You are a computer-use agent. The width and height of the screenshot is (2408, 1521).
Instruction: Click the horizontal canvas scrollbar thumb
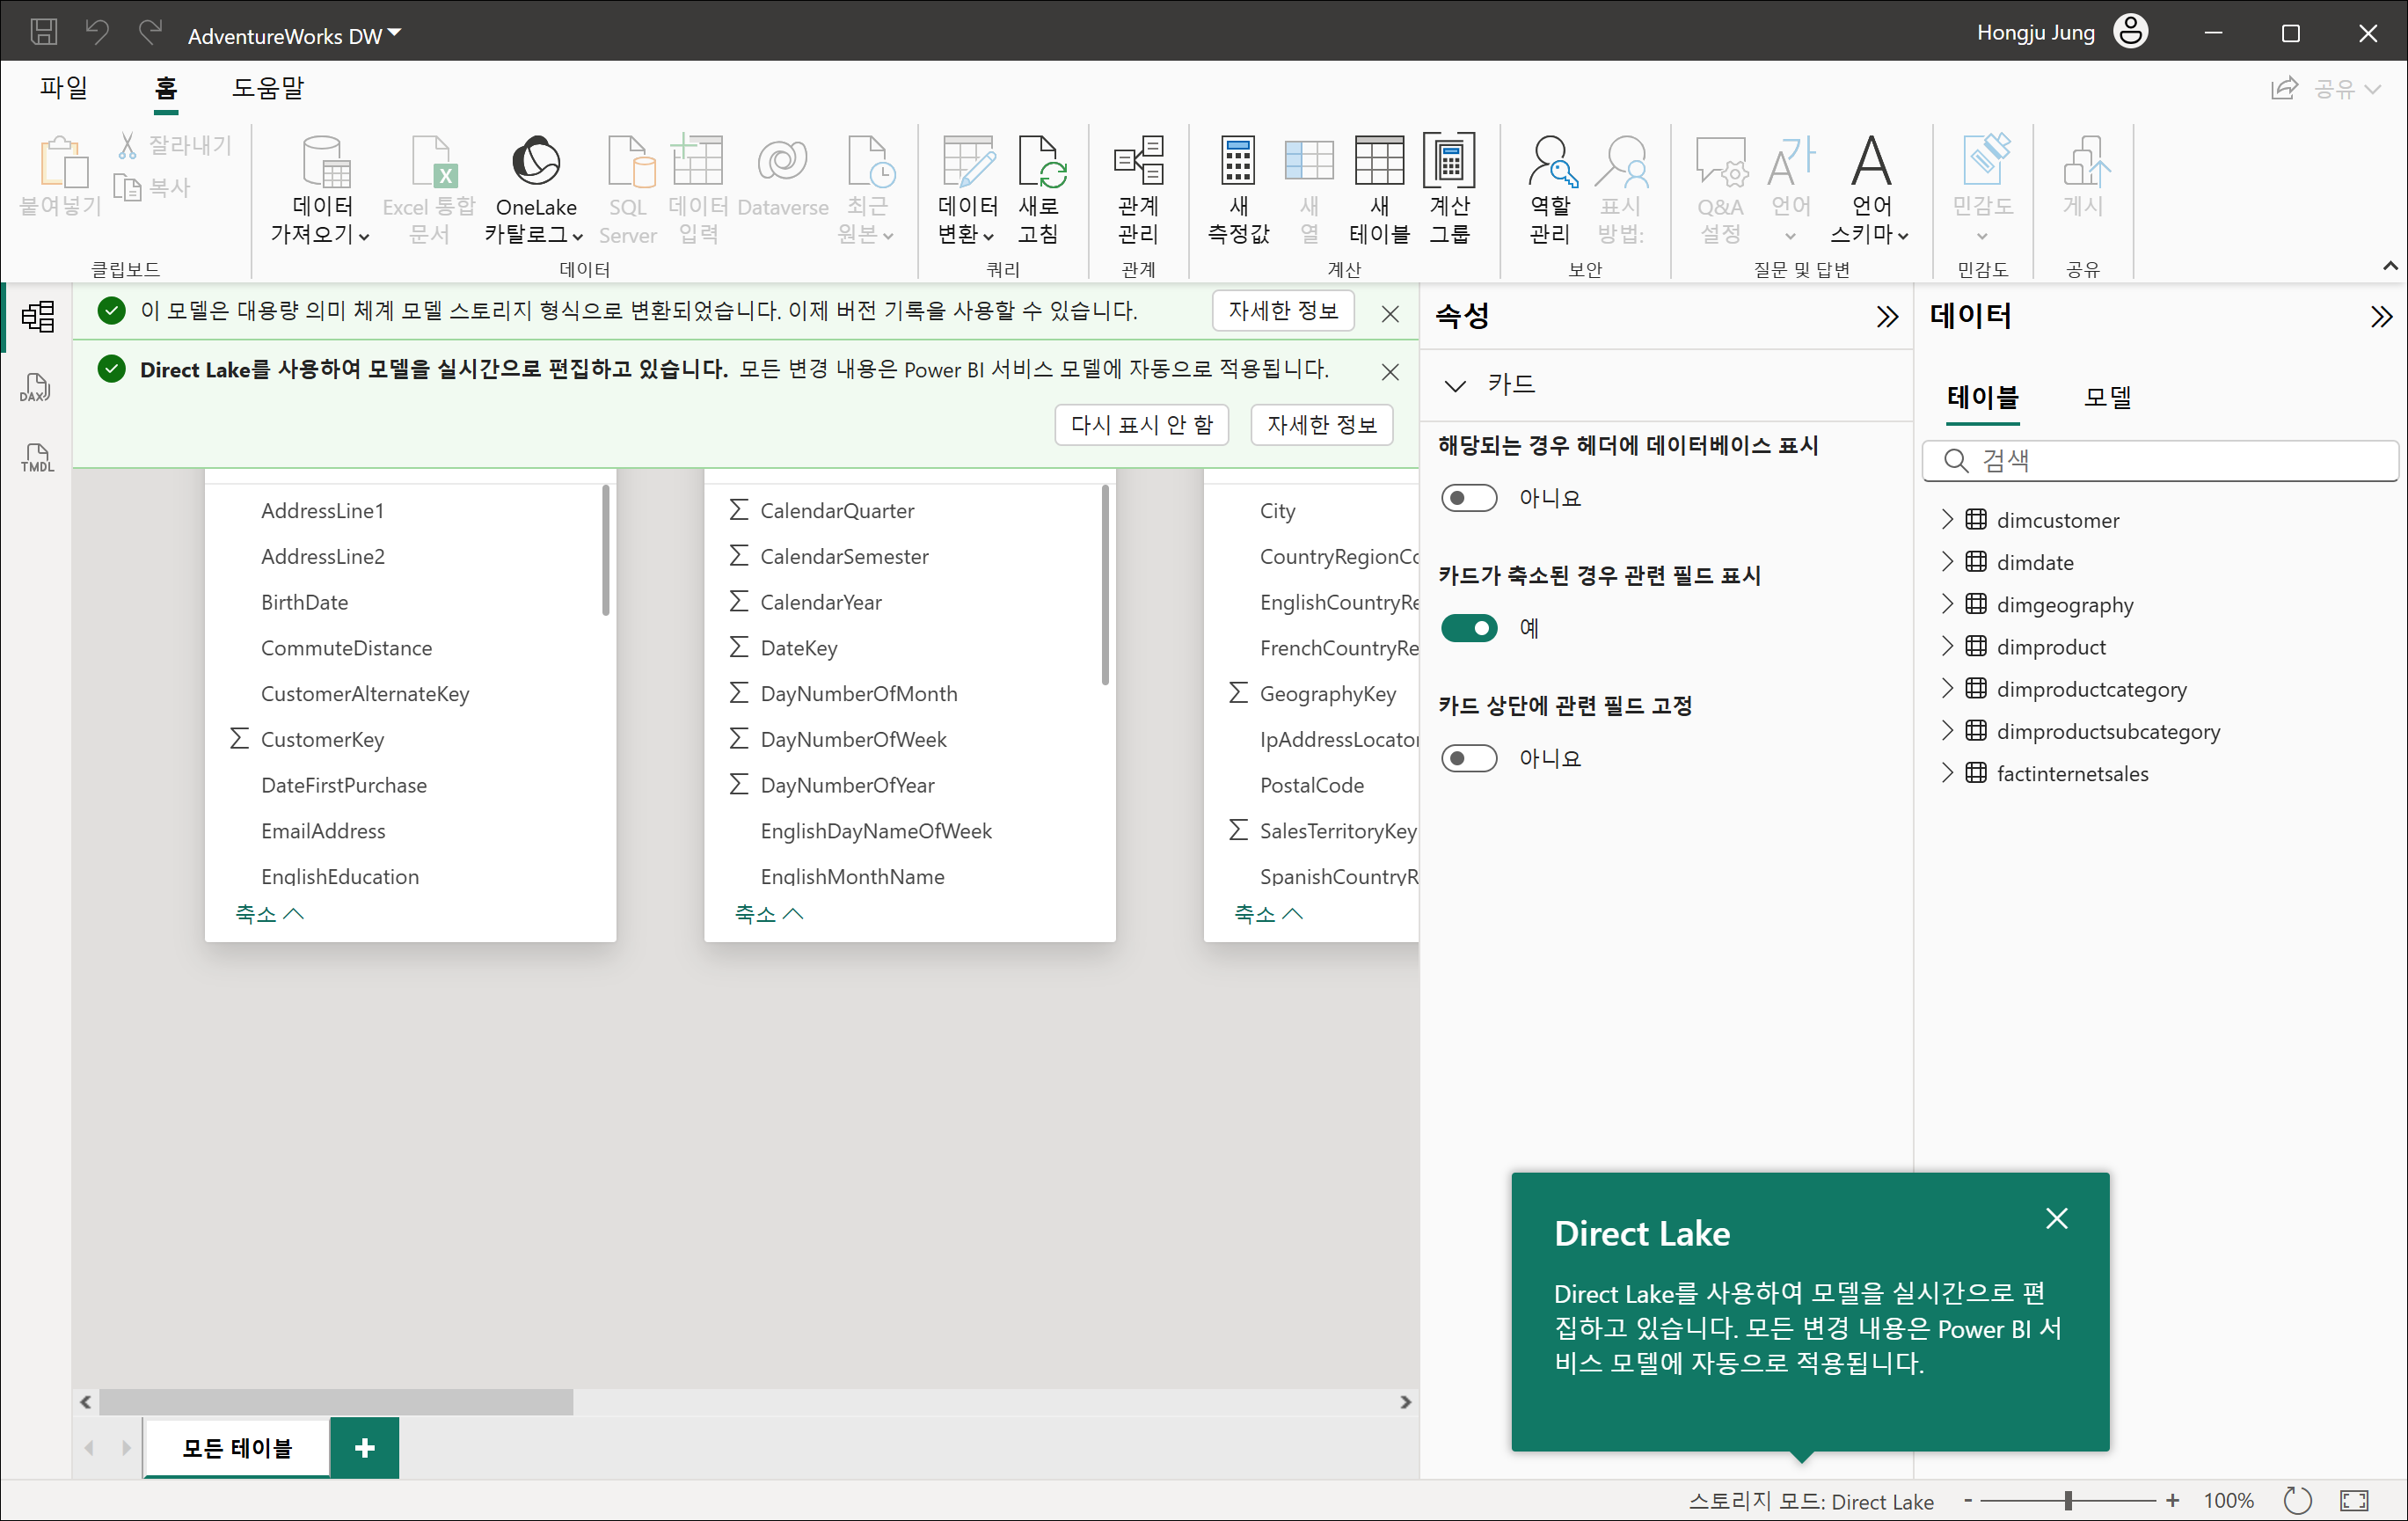(336, 1402)
